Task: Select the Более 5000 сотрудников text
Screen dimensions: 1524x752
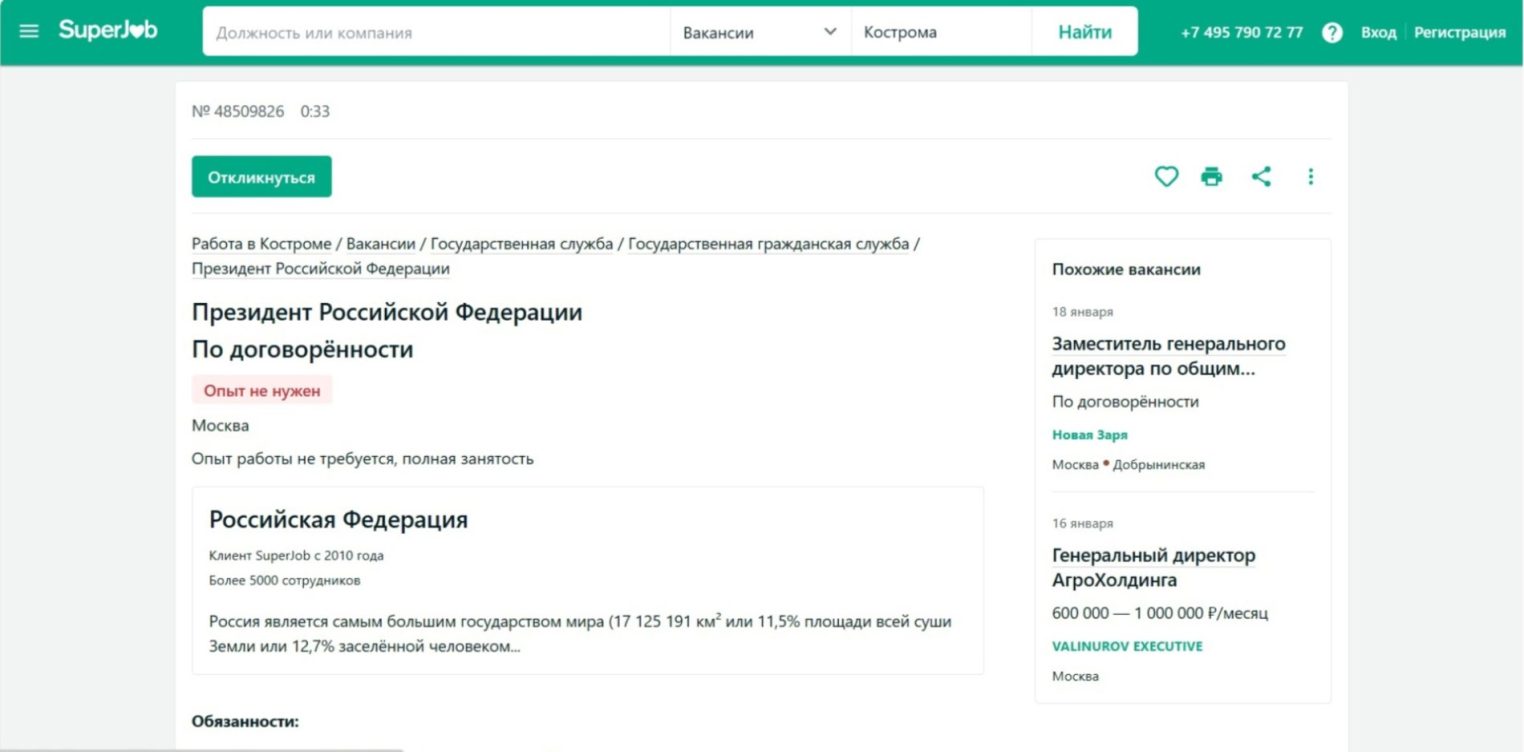Action: pos(285,580)
